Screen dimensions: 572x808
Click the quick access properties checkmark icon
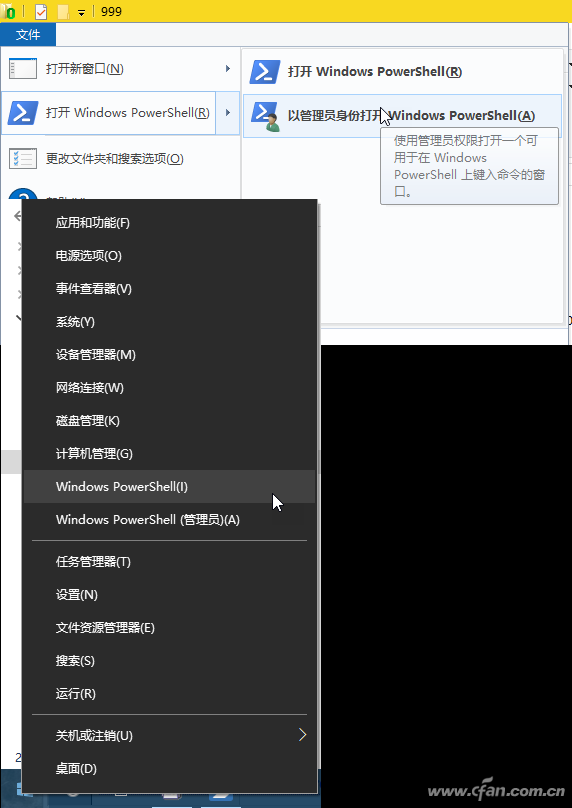(41, 11)
